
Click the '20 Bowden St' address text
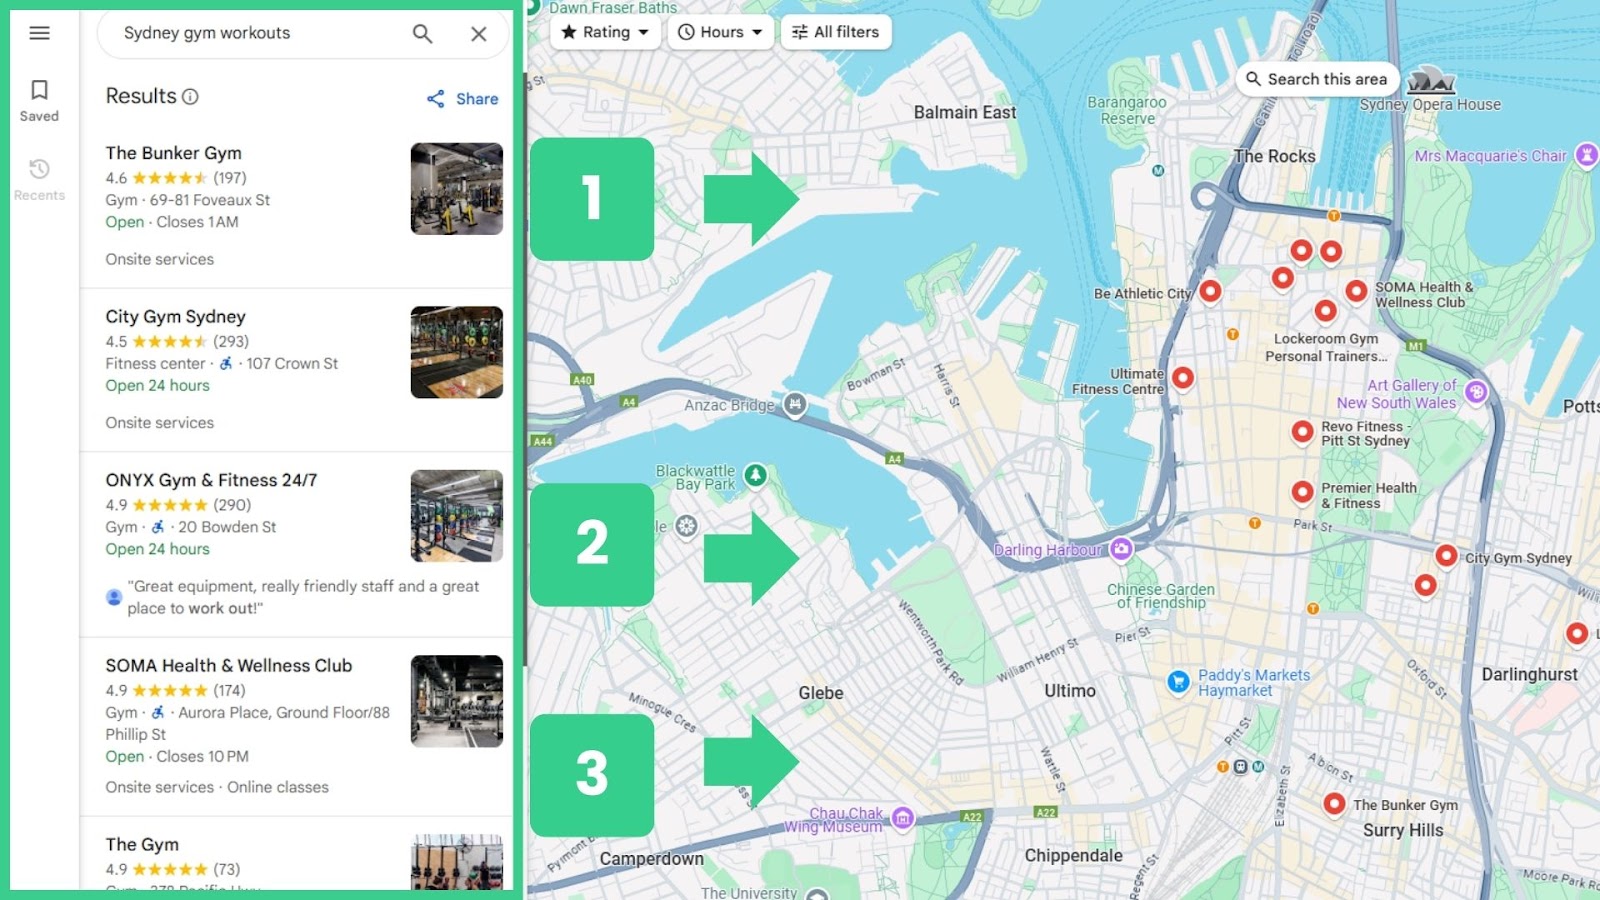[227, 527]
